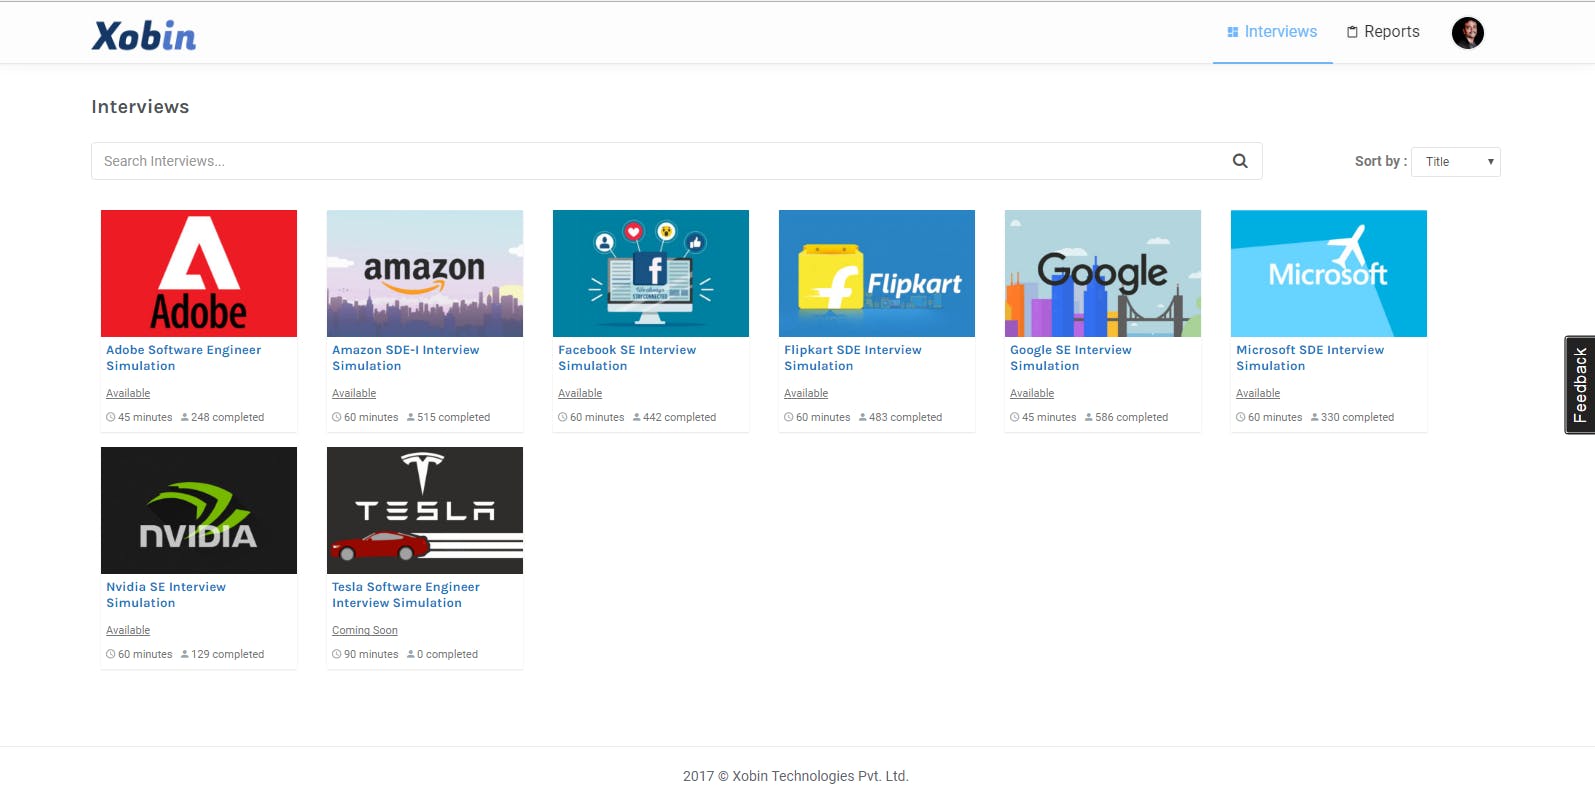Click the Interviews page heading

point(140,107)
